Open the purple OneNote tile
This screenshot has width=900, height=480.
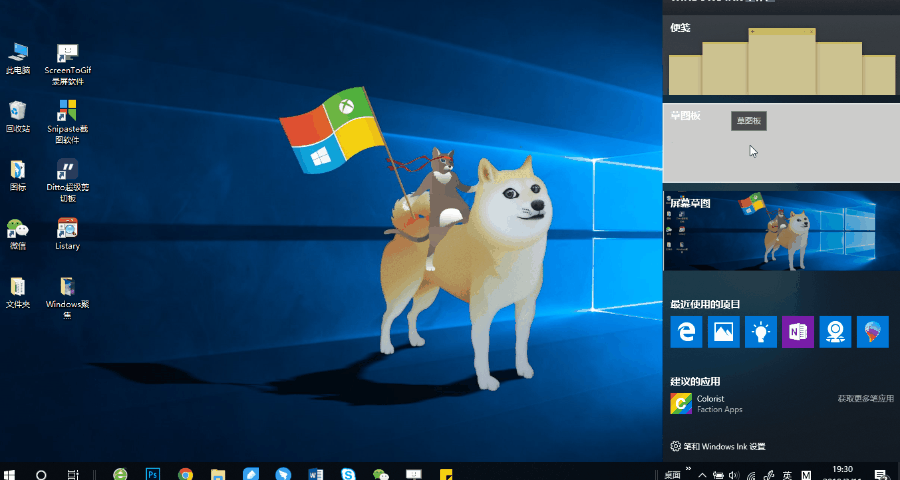pyautogui.click(x=797, y=332)
